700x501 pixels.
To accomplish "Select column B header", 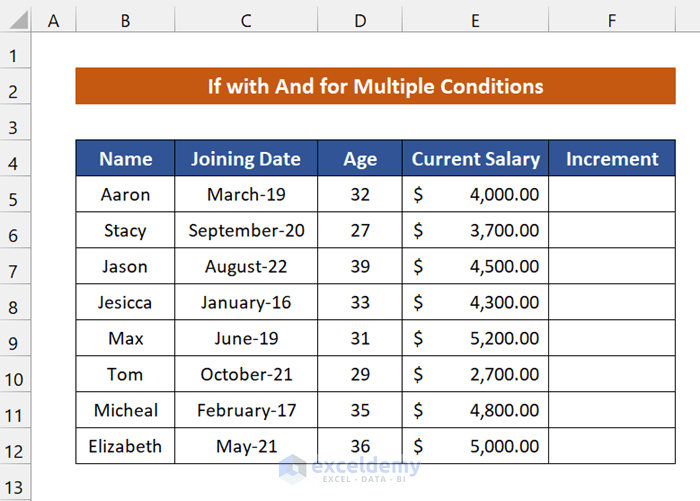I will (x=125, y=20).
